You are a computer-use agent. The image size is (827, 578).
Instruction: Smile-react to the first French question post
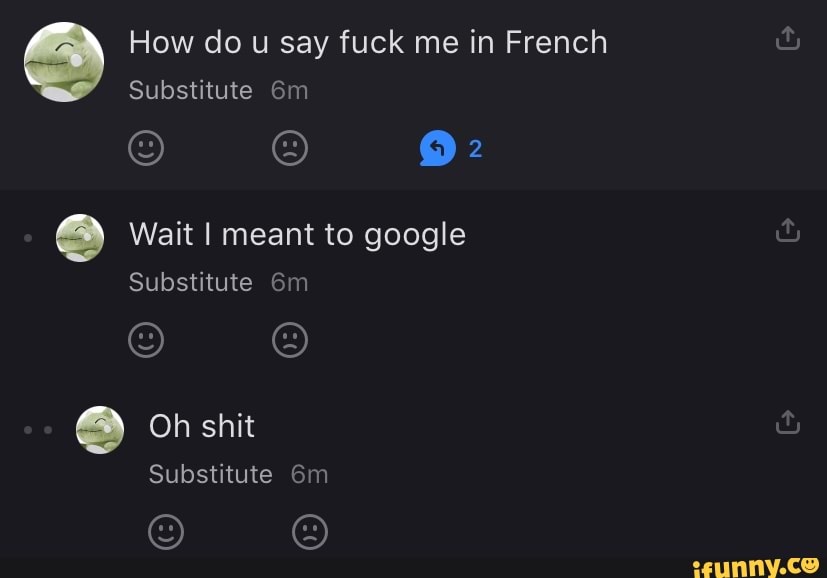[x=146, y=149]
